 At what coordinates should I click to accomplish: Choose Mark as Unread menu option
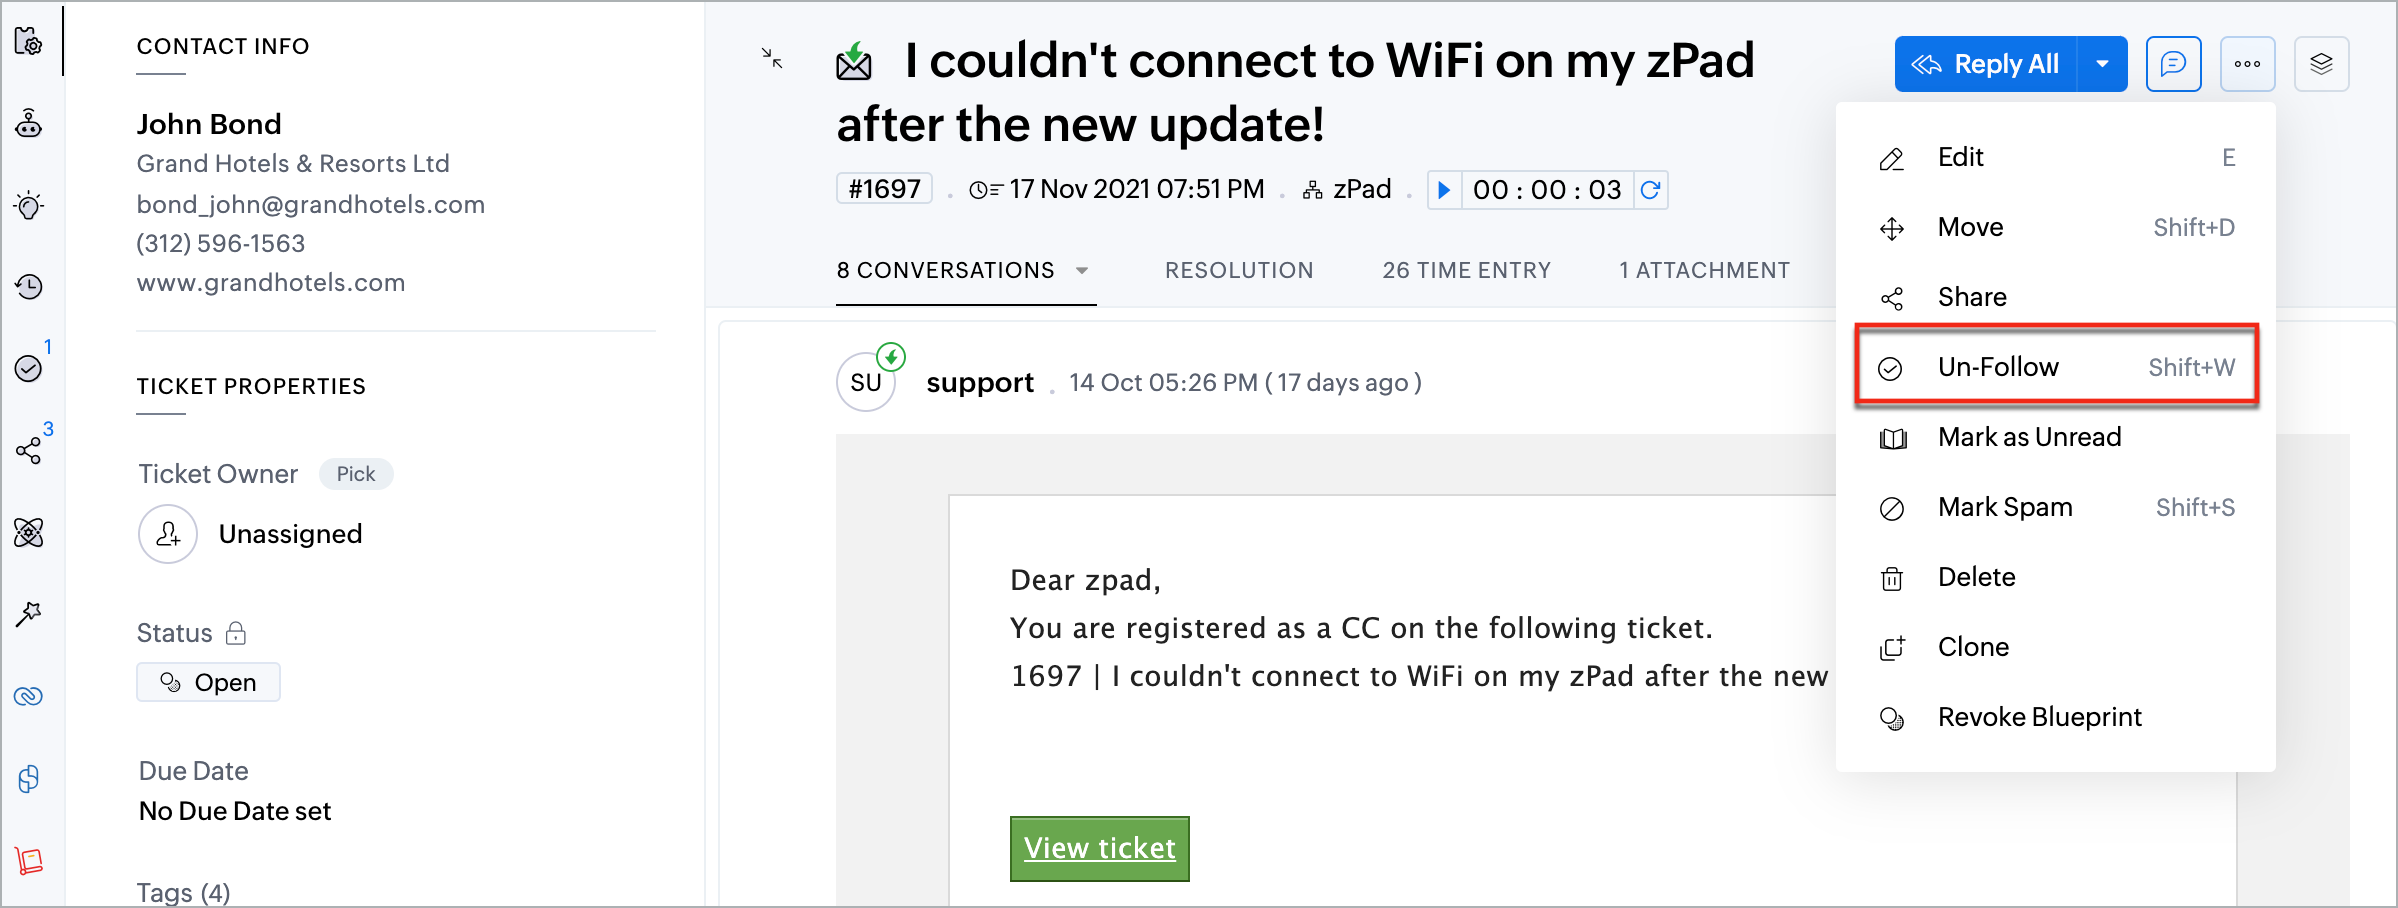2029,437
